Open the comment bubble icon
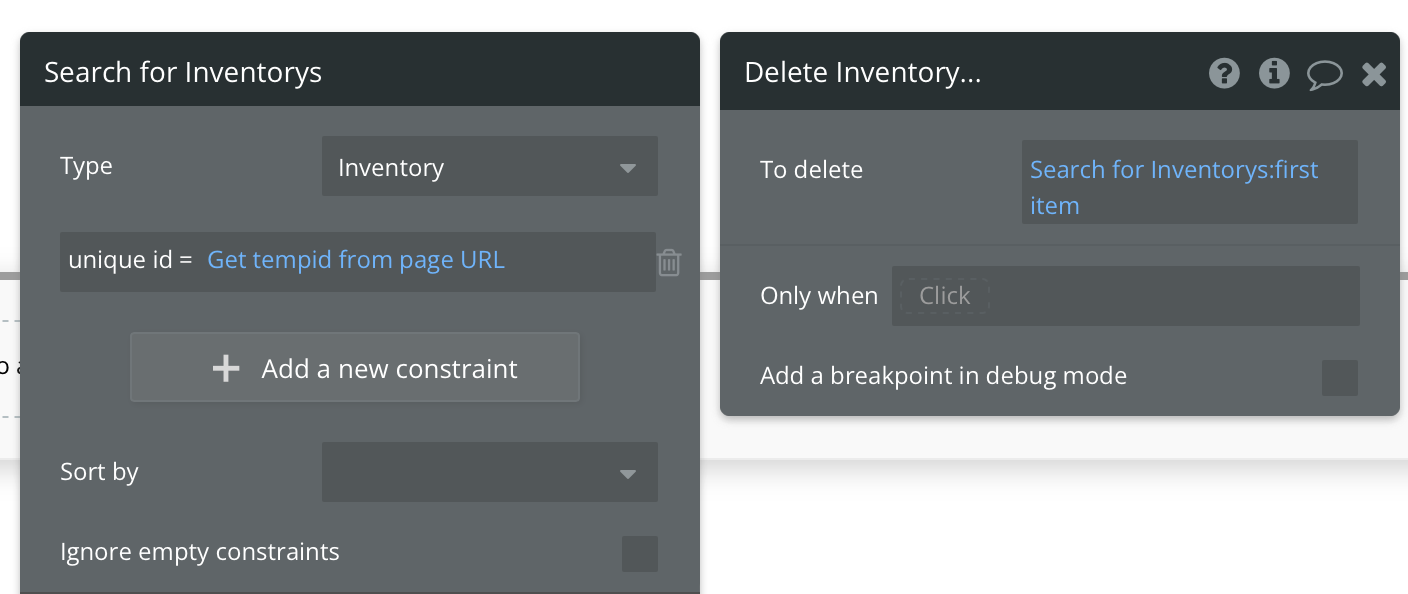 tap(1324, 74)
